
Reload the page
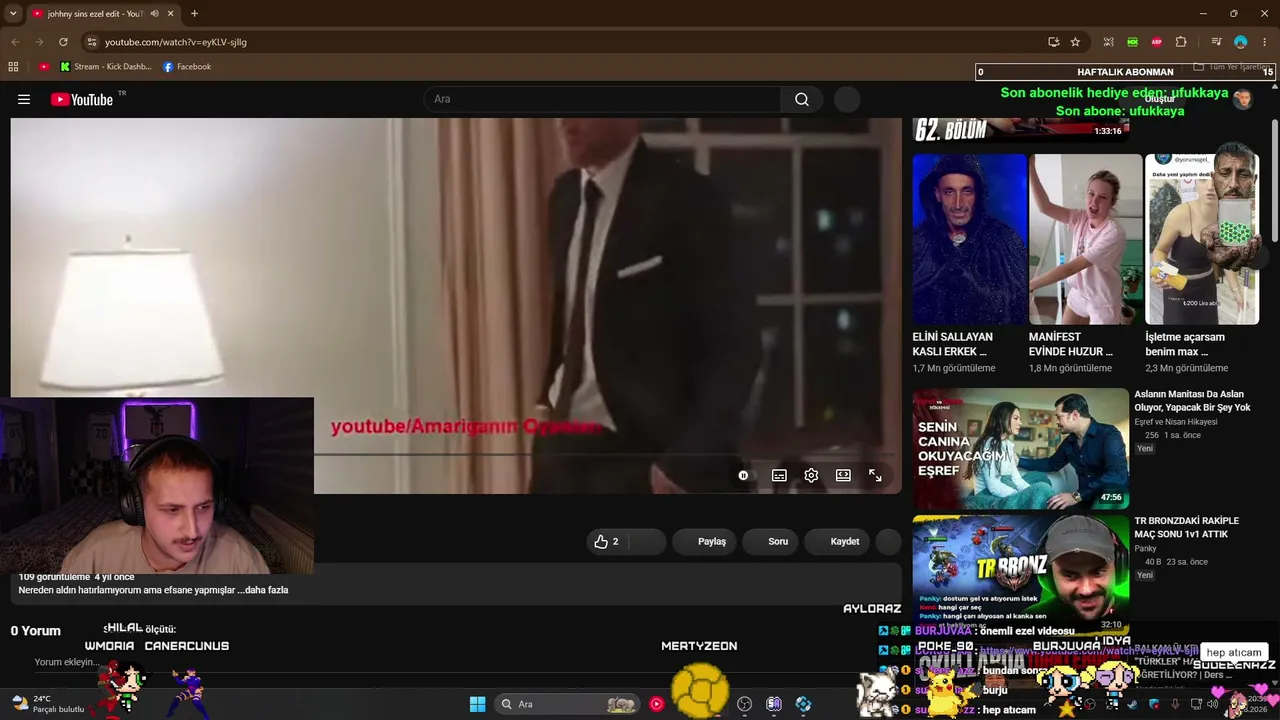[63, 42]
